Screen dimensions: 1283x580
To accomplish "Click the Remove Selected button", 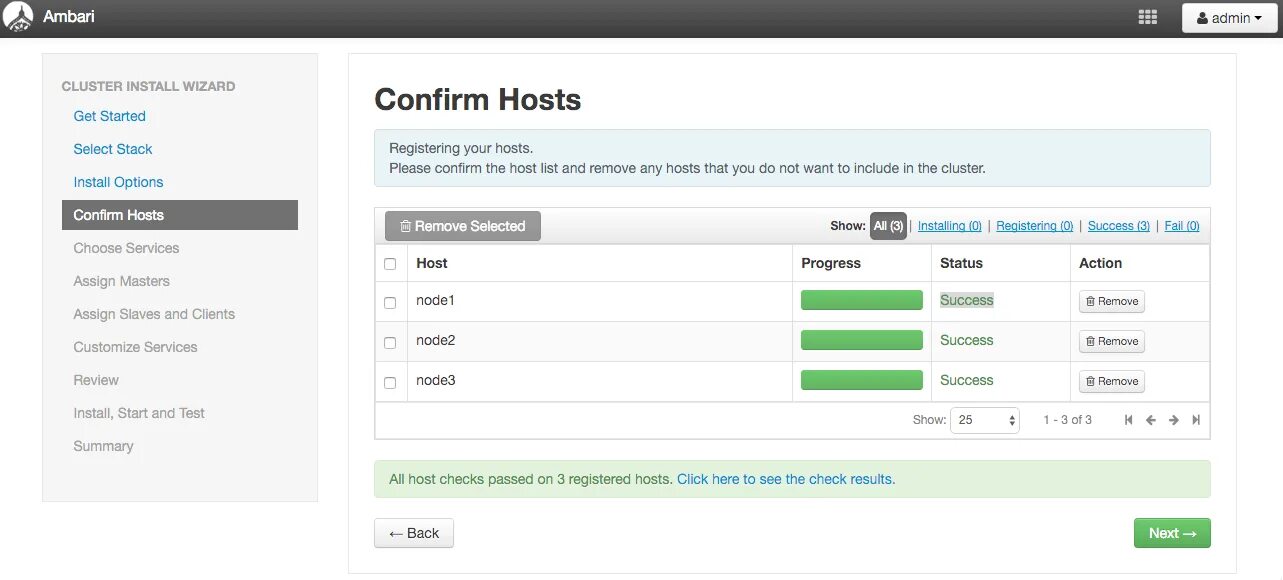I will [x=462, y=226].
